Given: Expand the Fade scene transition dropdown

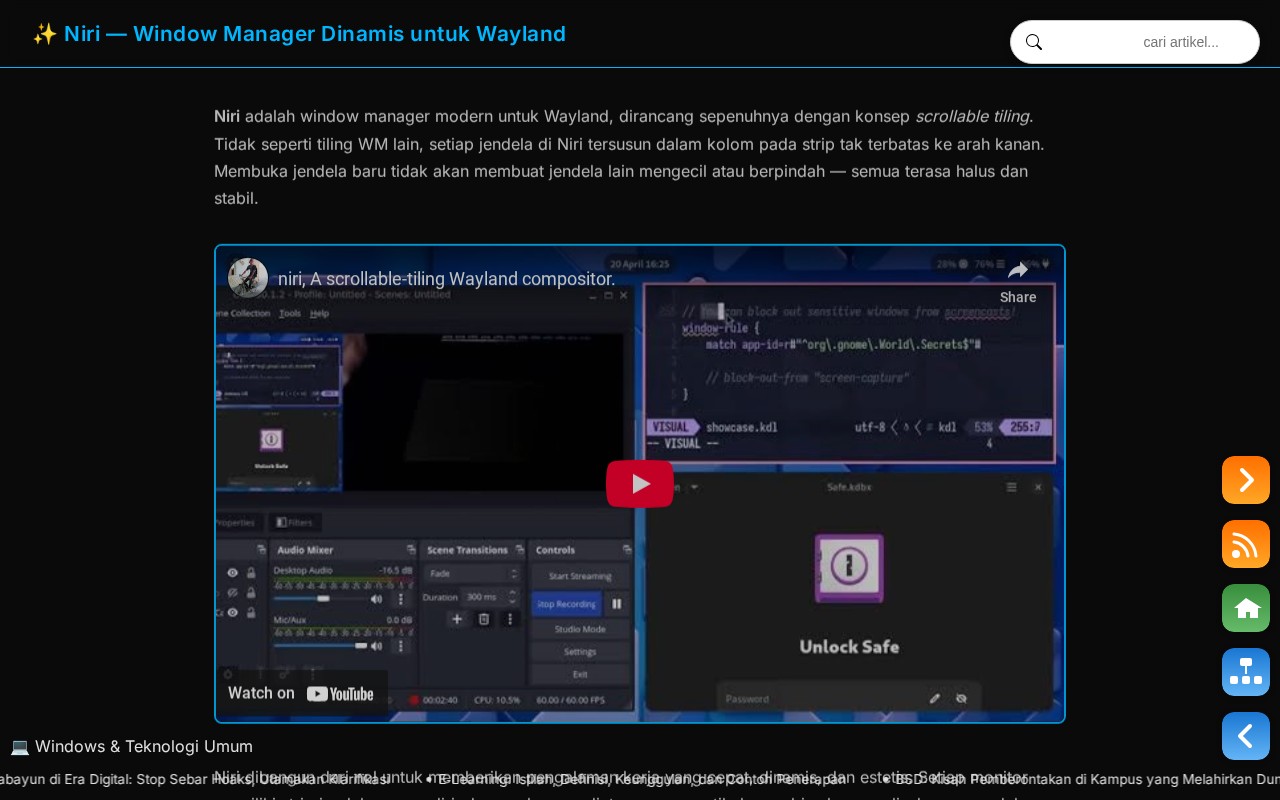Looking at the screenshot, I should click(472, 574).
